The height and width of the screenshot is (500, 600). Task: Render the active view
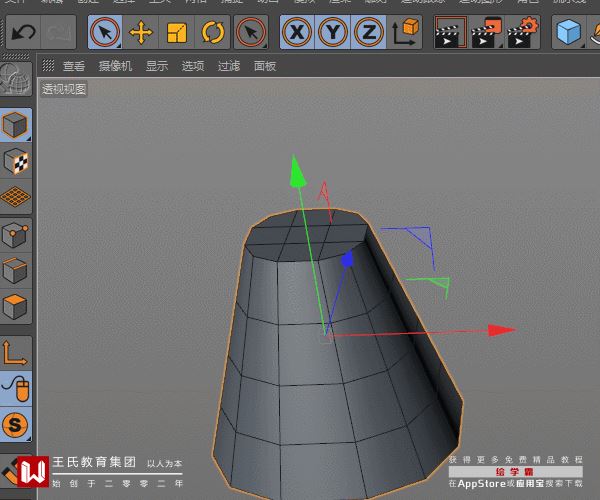(450, 32)
